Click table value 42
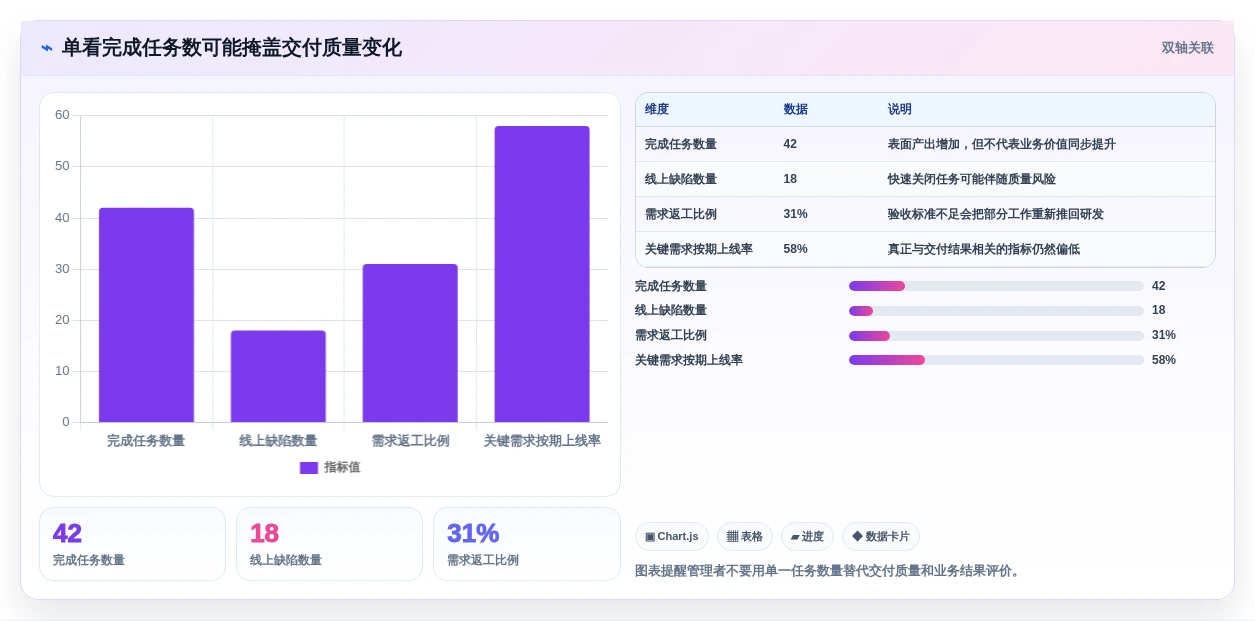 [790, 144]
